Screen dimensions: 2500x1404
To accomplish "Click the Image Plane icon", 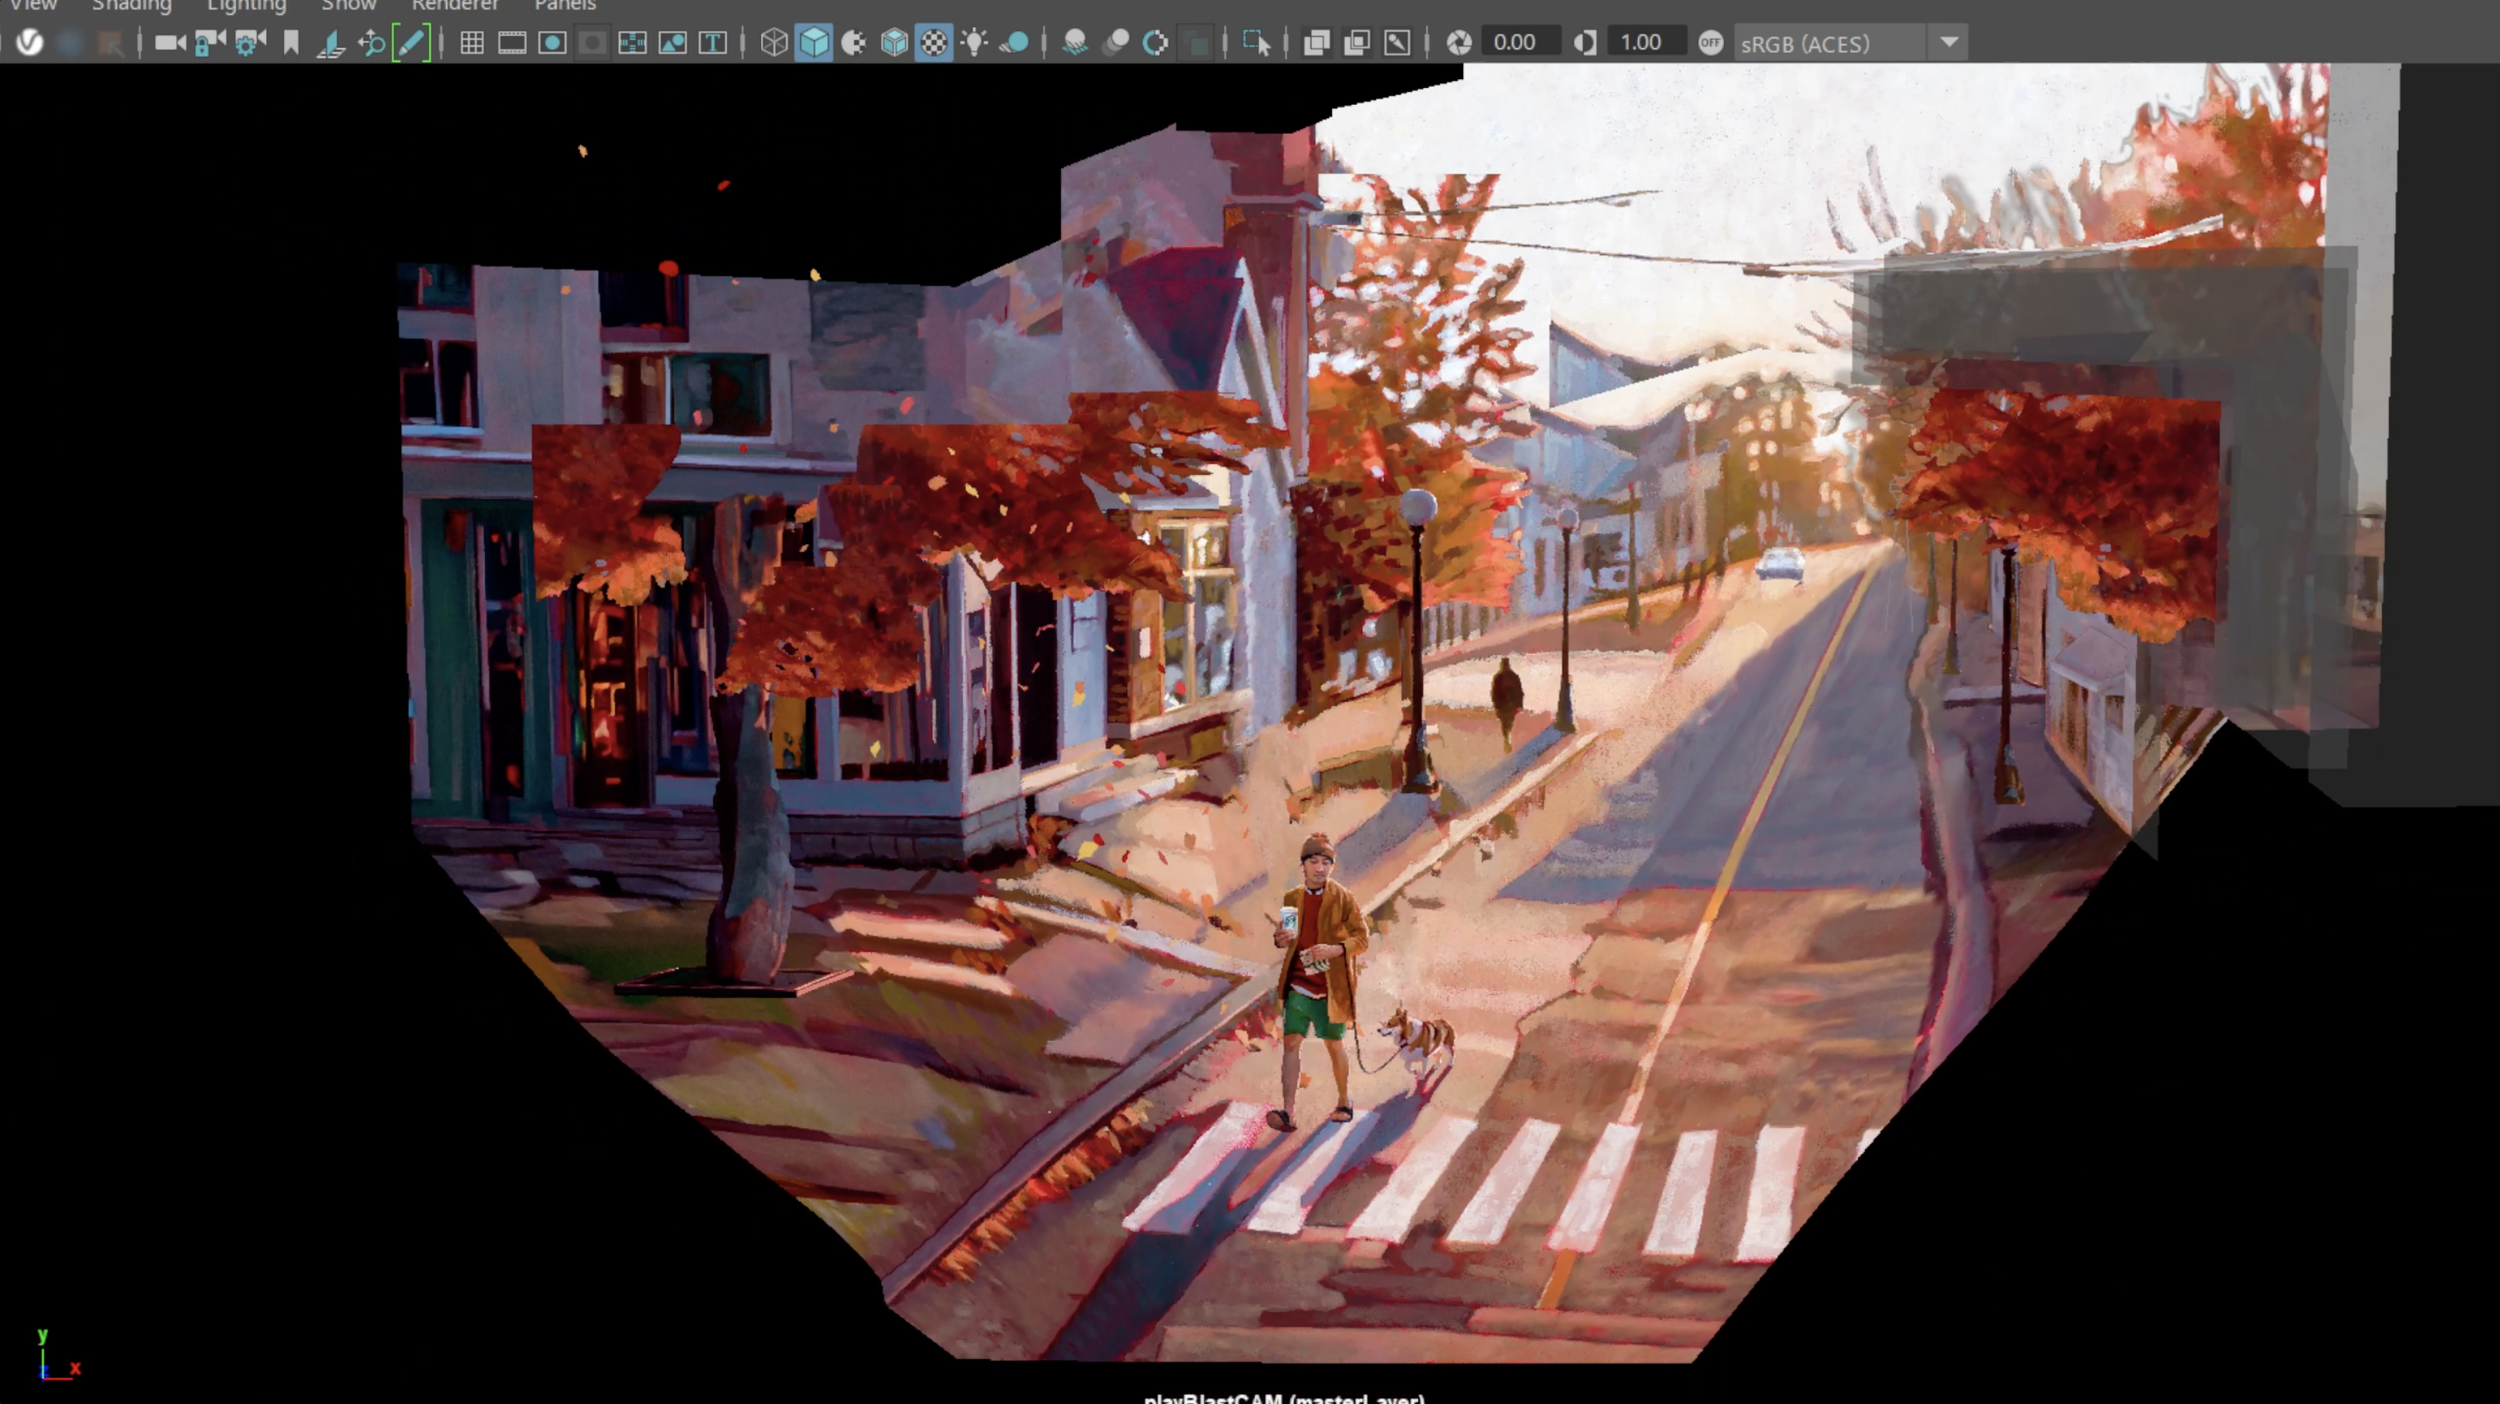I will (x=331, y=43).
